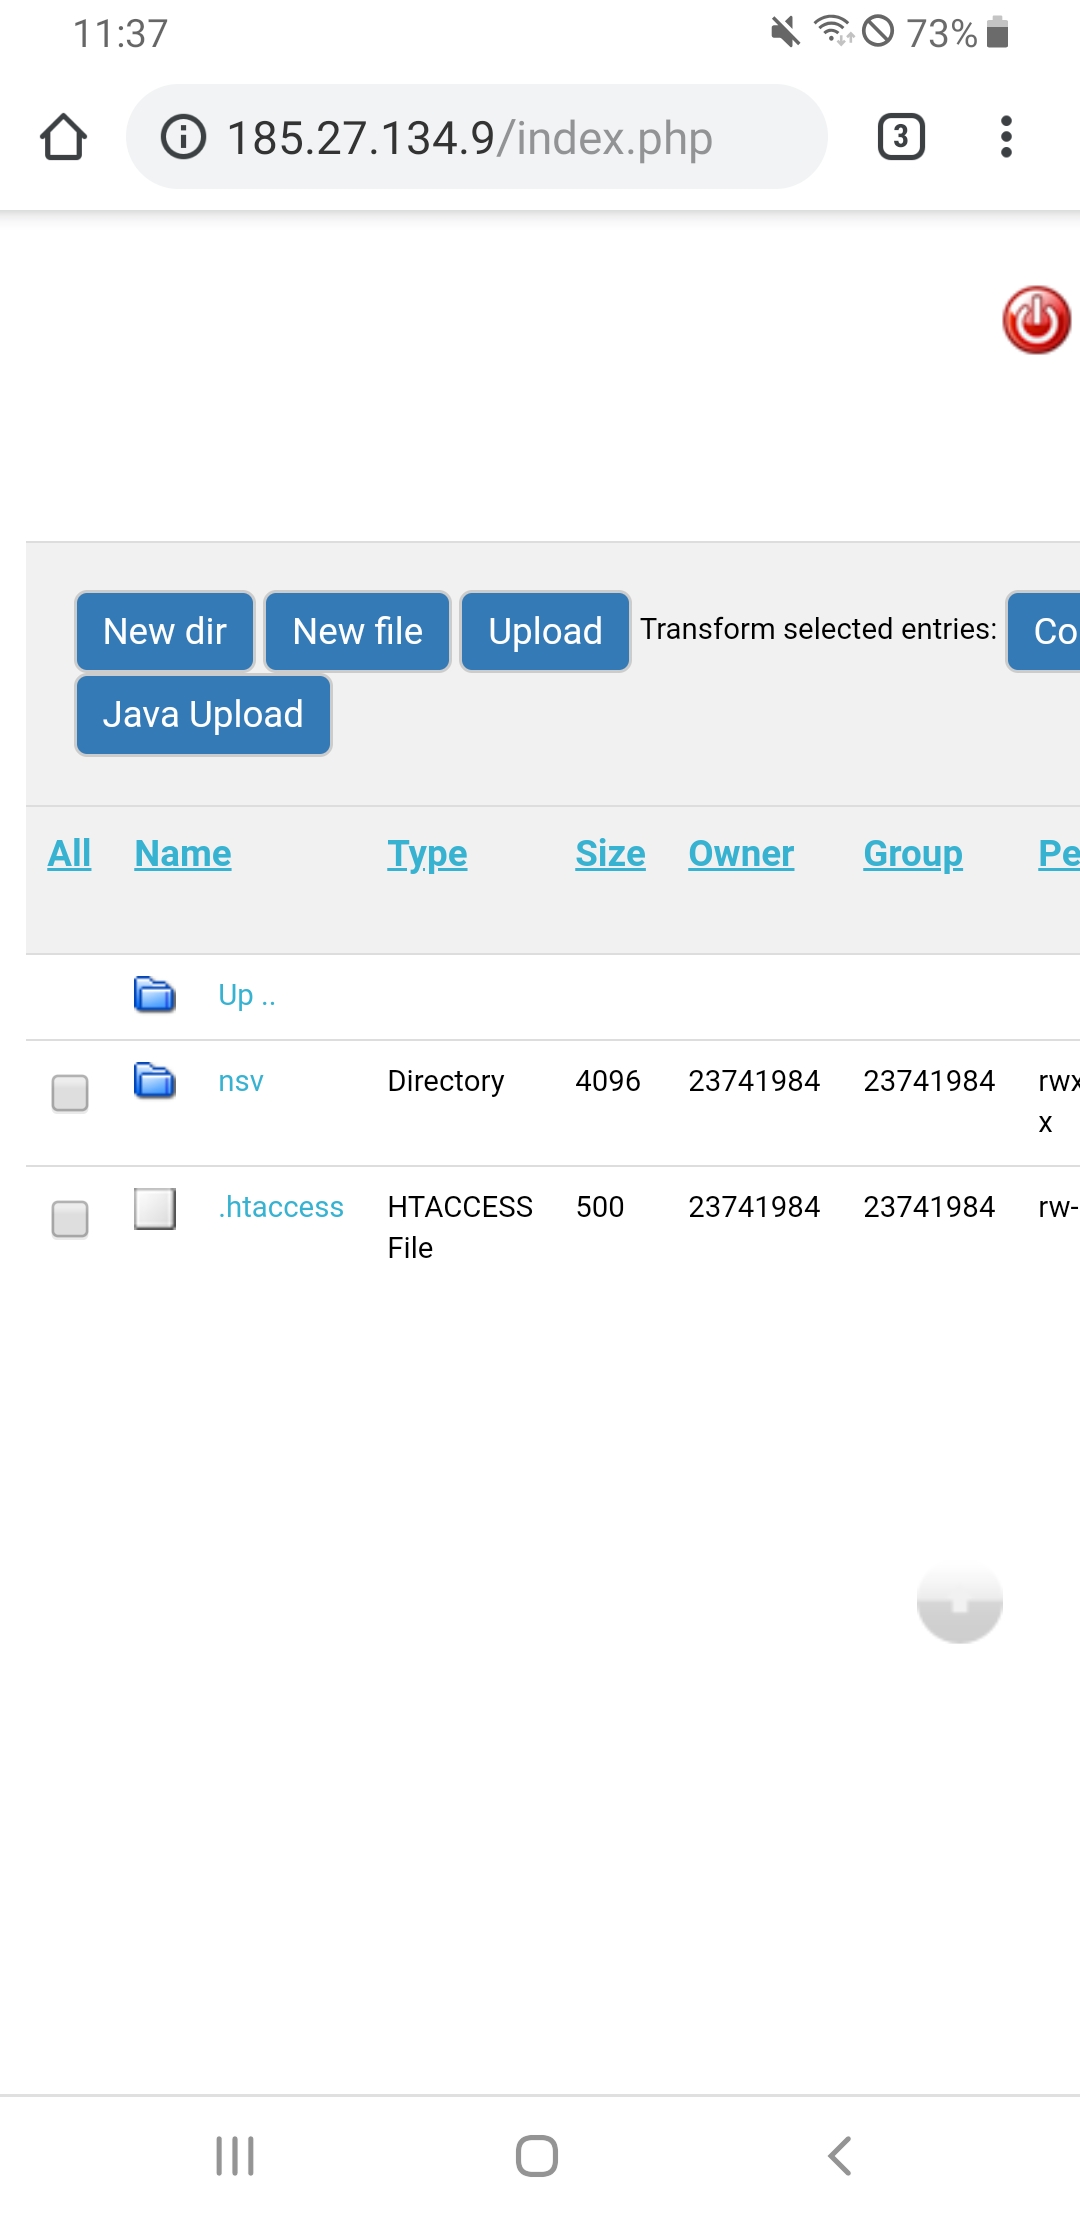Open the Java Upload option
1080x2220 pixels.
click(x=203, y=715)
